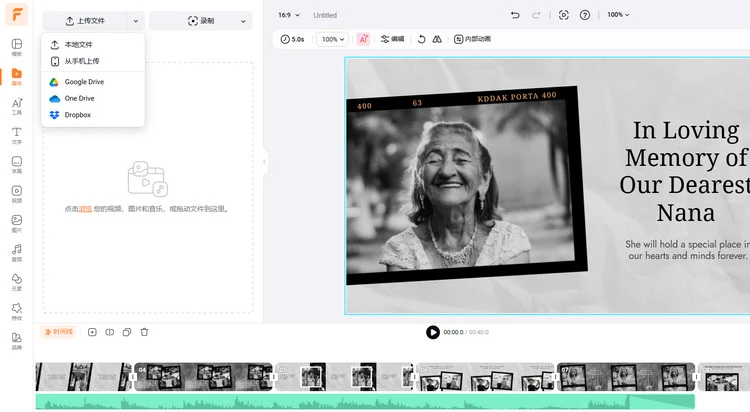Open the 音乐 music panel in sidebar
Image resolution: width=750 pixels, height=412 pixels.
pyautogui.click(x=17, y=251)
